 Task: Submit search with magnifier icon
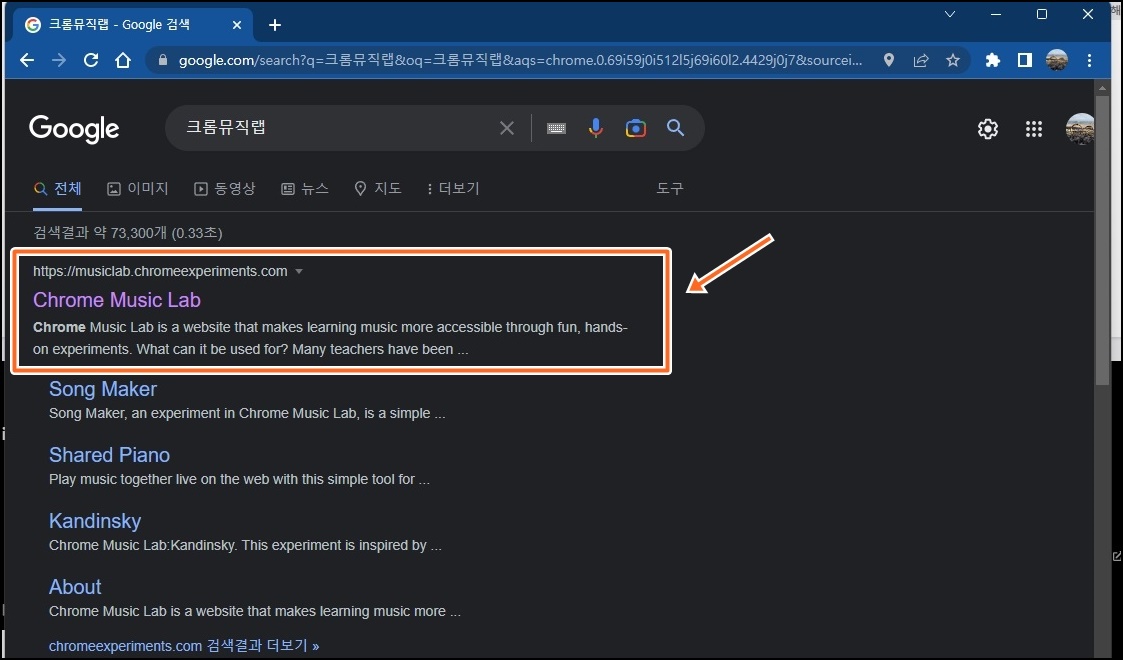675,128
